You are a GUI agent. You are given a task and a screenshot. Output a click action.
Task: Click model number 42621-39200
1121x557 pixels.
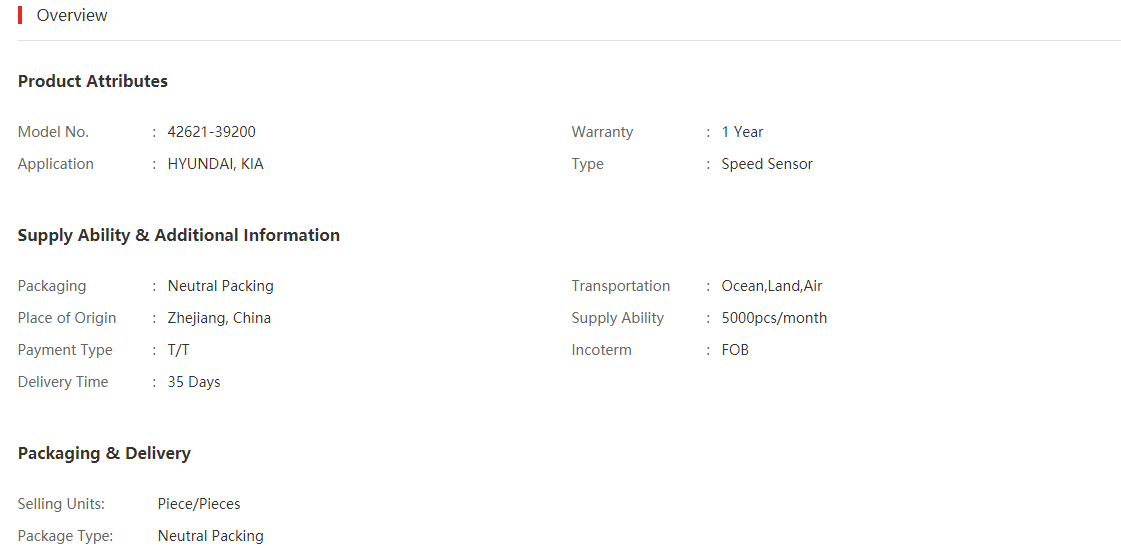(x=212, y=132)
